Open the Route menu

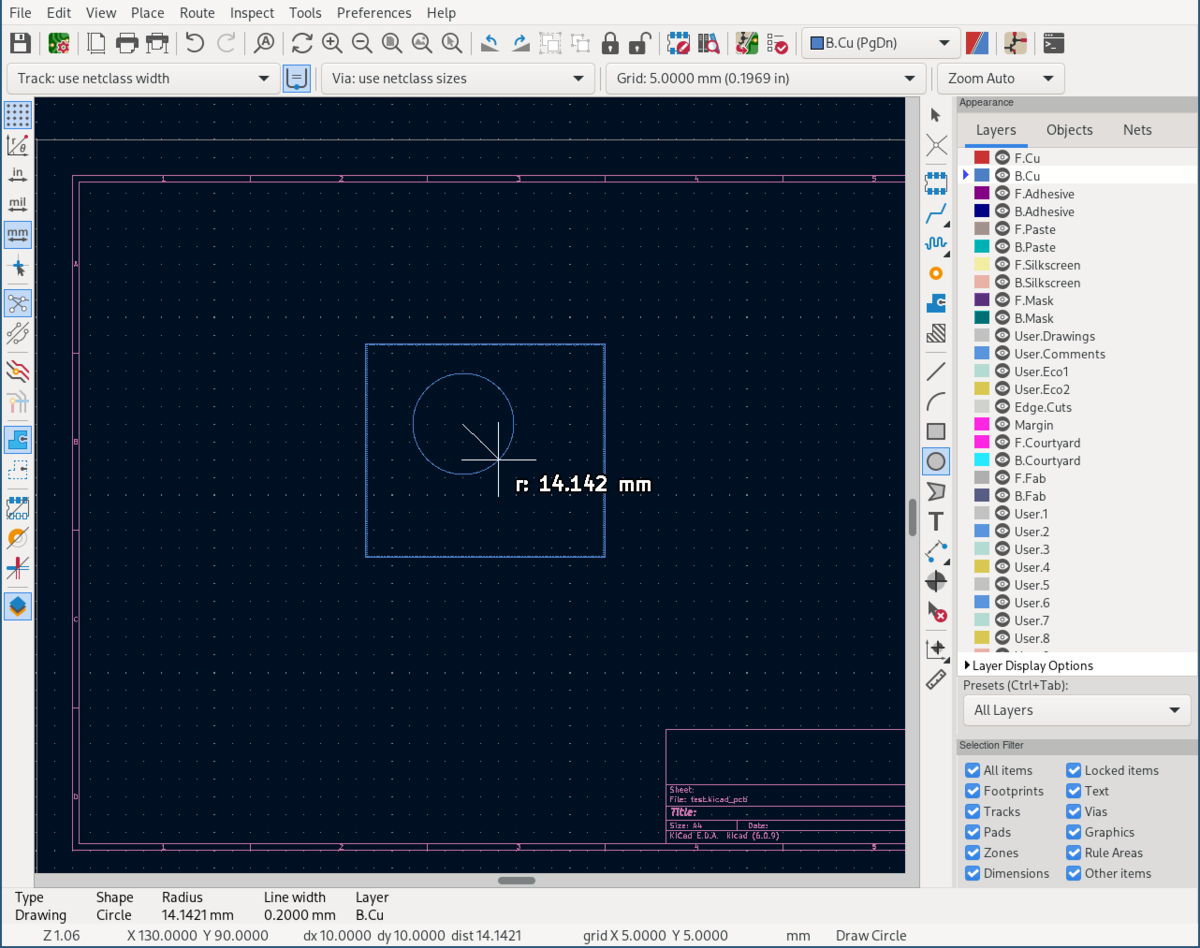coord(197,13)
